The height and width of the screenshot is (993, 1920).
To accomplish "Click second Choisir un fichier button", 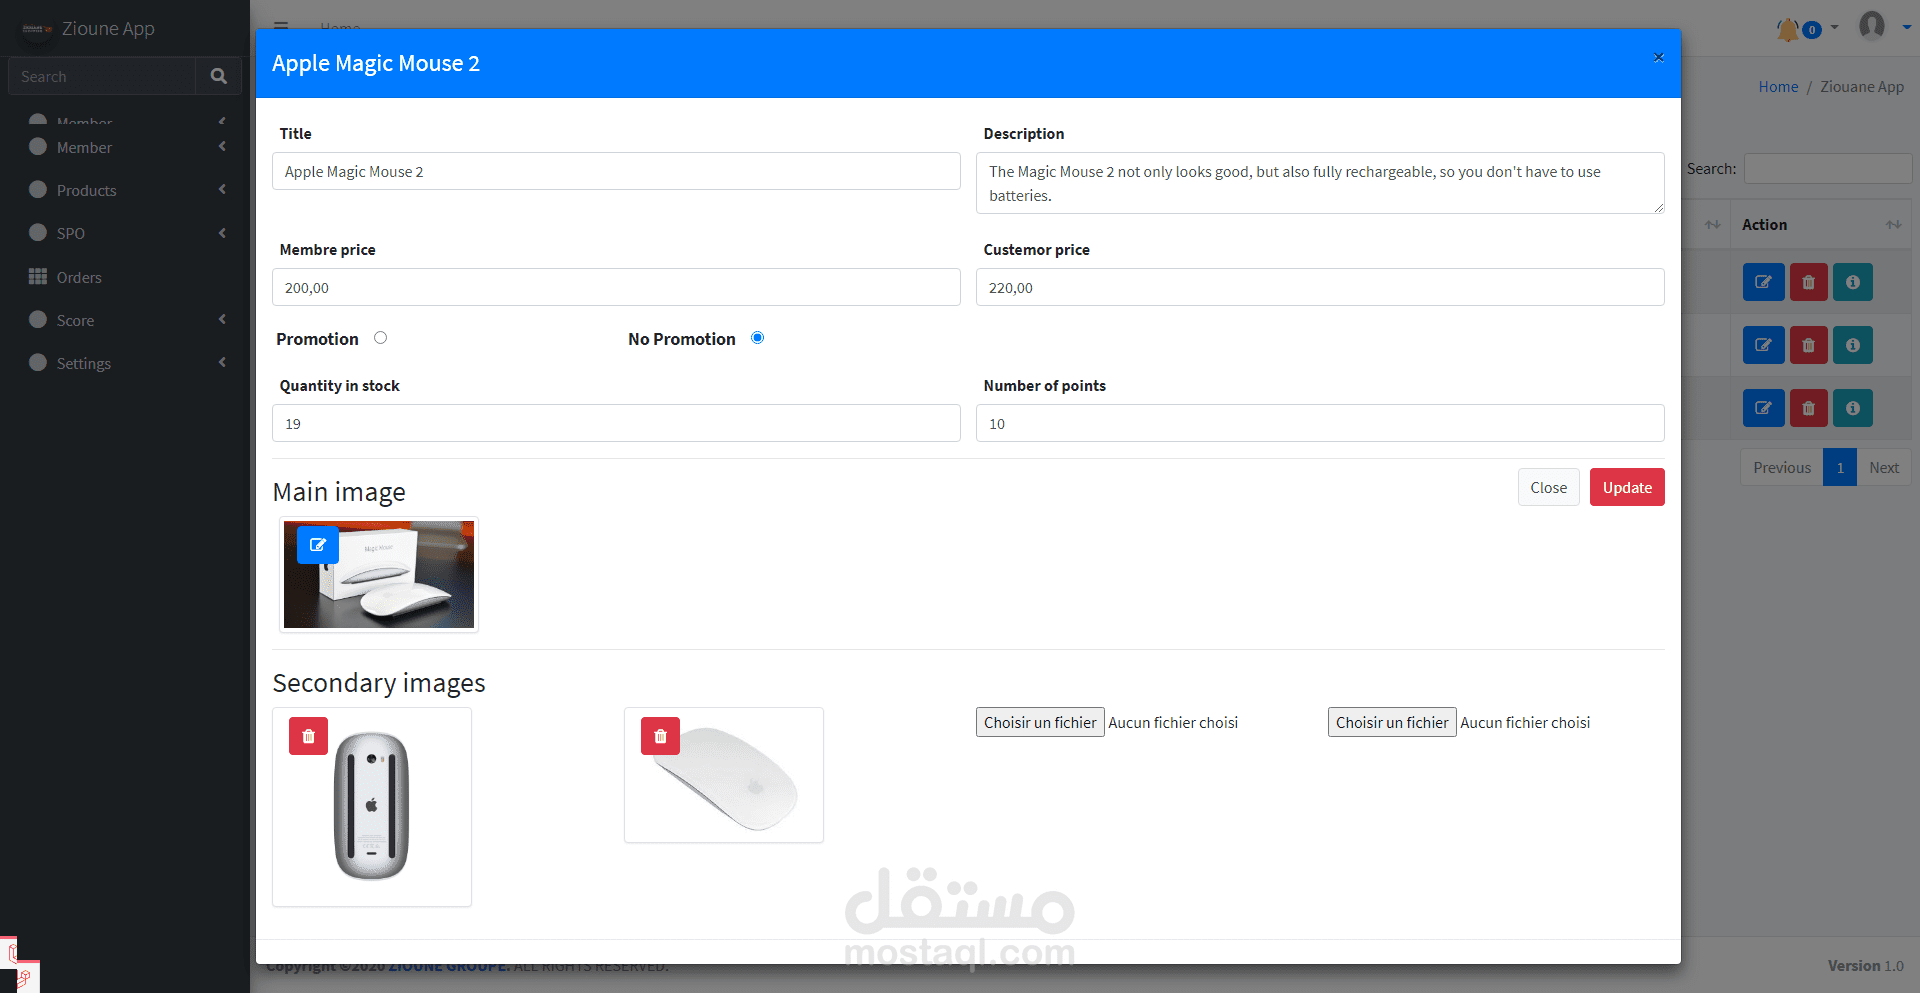I will click(x=1392, y=722).
